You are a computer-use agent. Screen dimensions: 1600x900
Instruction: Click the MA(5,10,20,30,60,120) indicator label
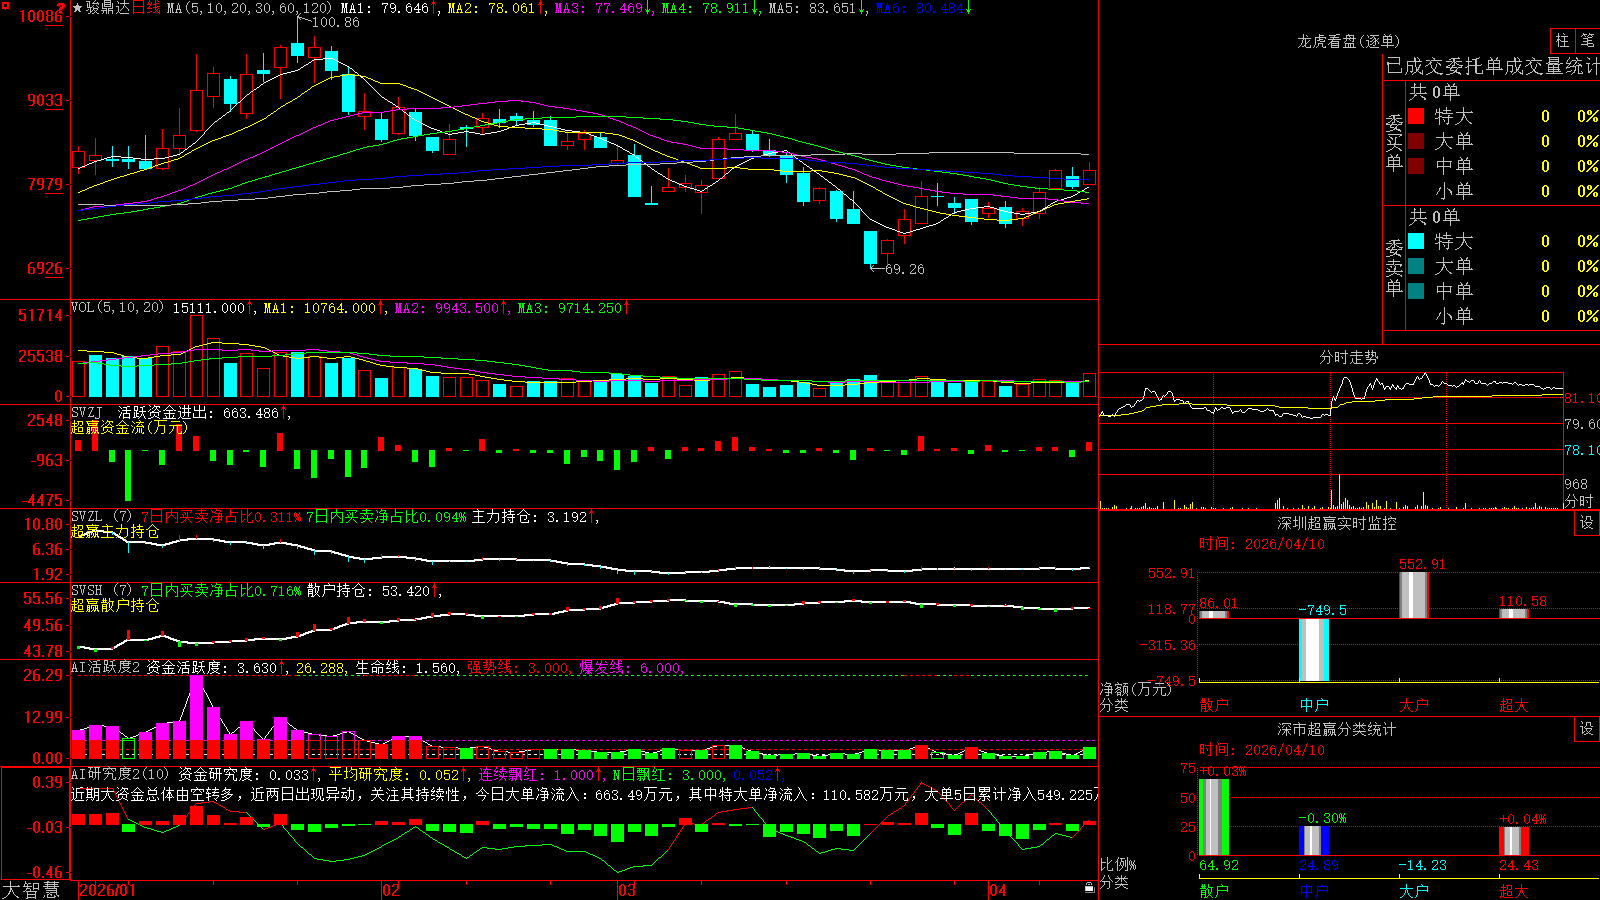[x=249, y=8]
